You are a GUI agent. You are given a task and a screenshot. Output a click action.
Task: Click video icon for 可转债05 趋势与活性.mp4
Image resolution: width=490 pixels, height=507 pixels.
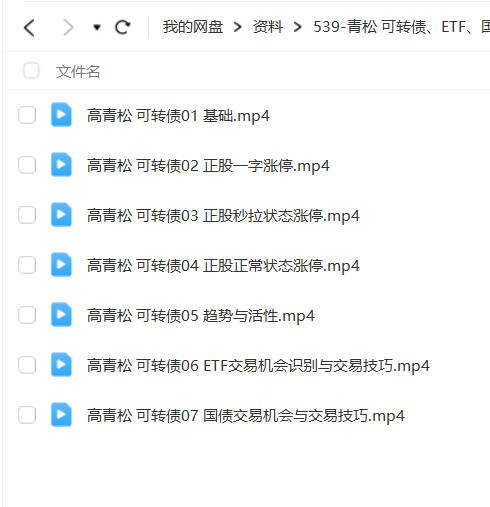61,315
